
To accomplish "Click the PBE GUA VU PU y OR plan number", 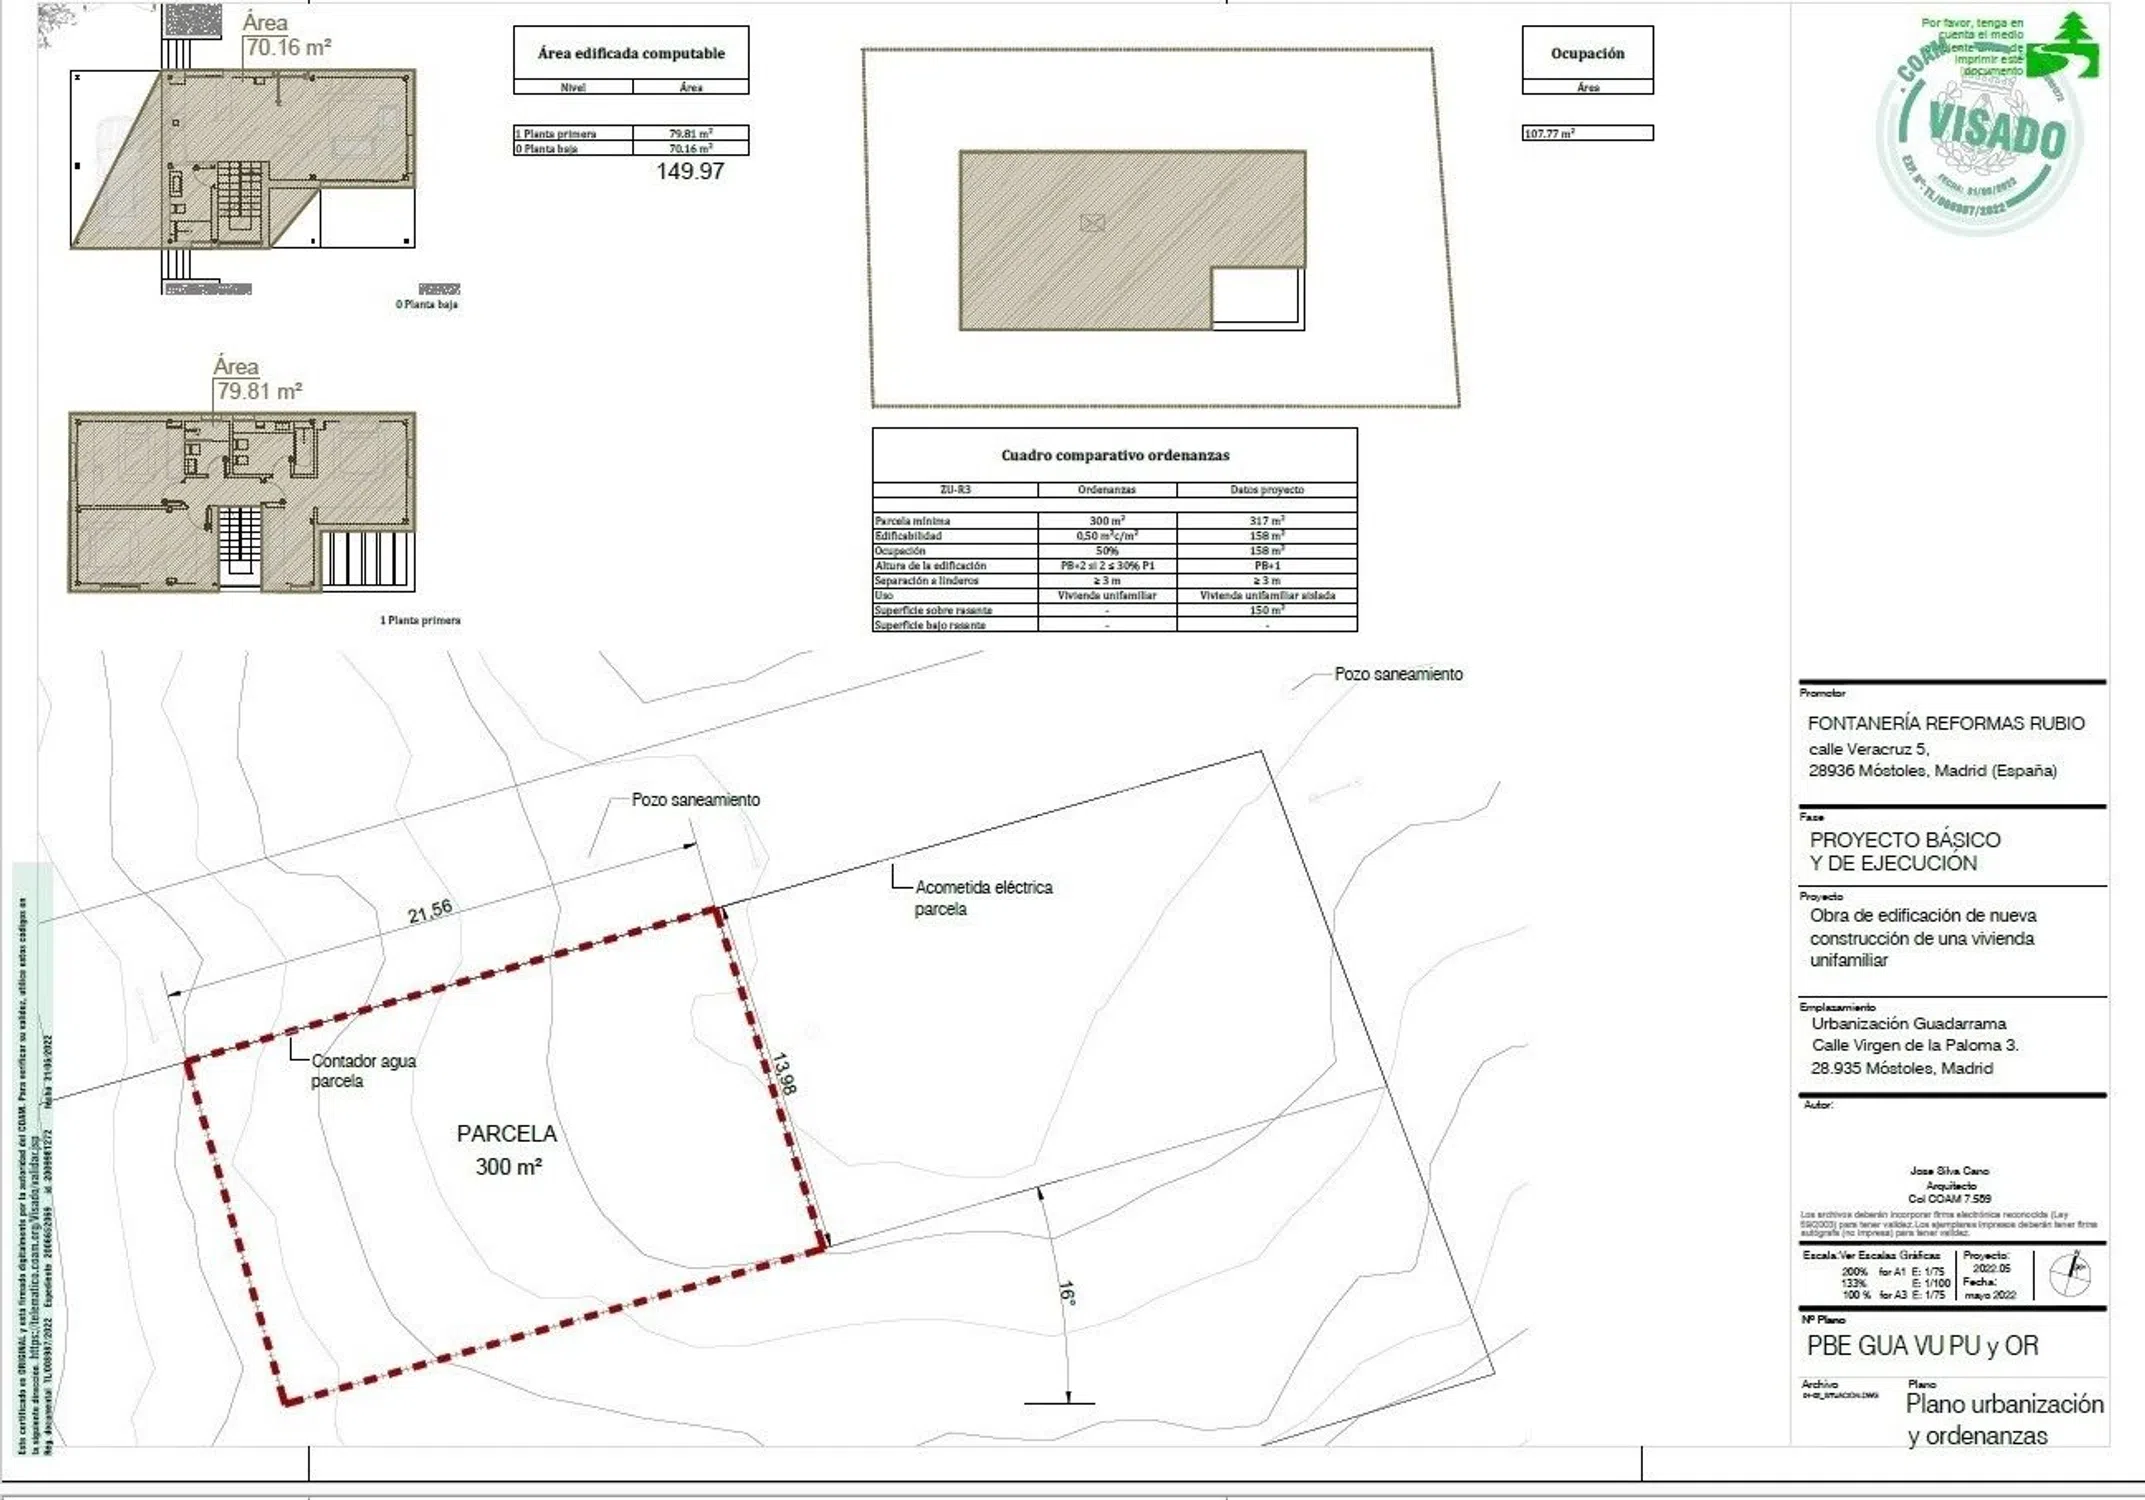I will [1921, 1346].
